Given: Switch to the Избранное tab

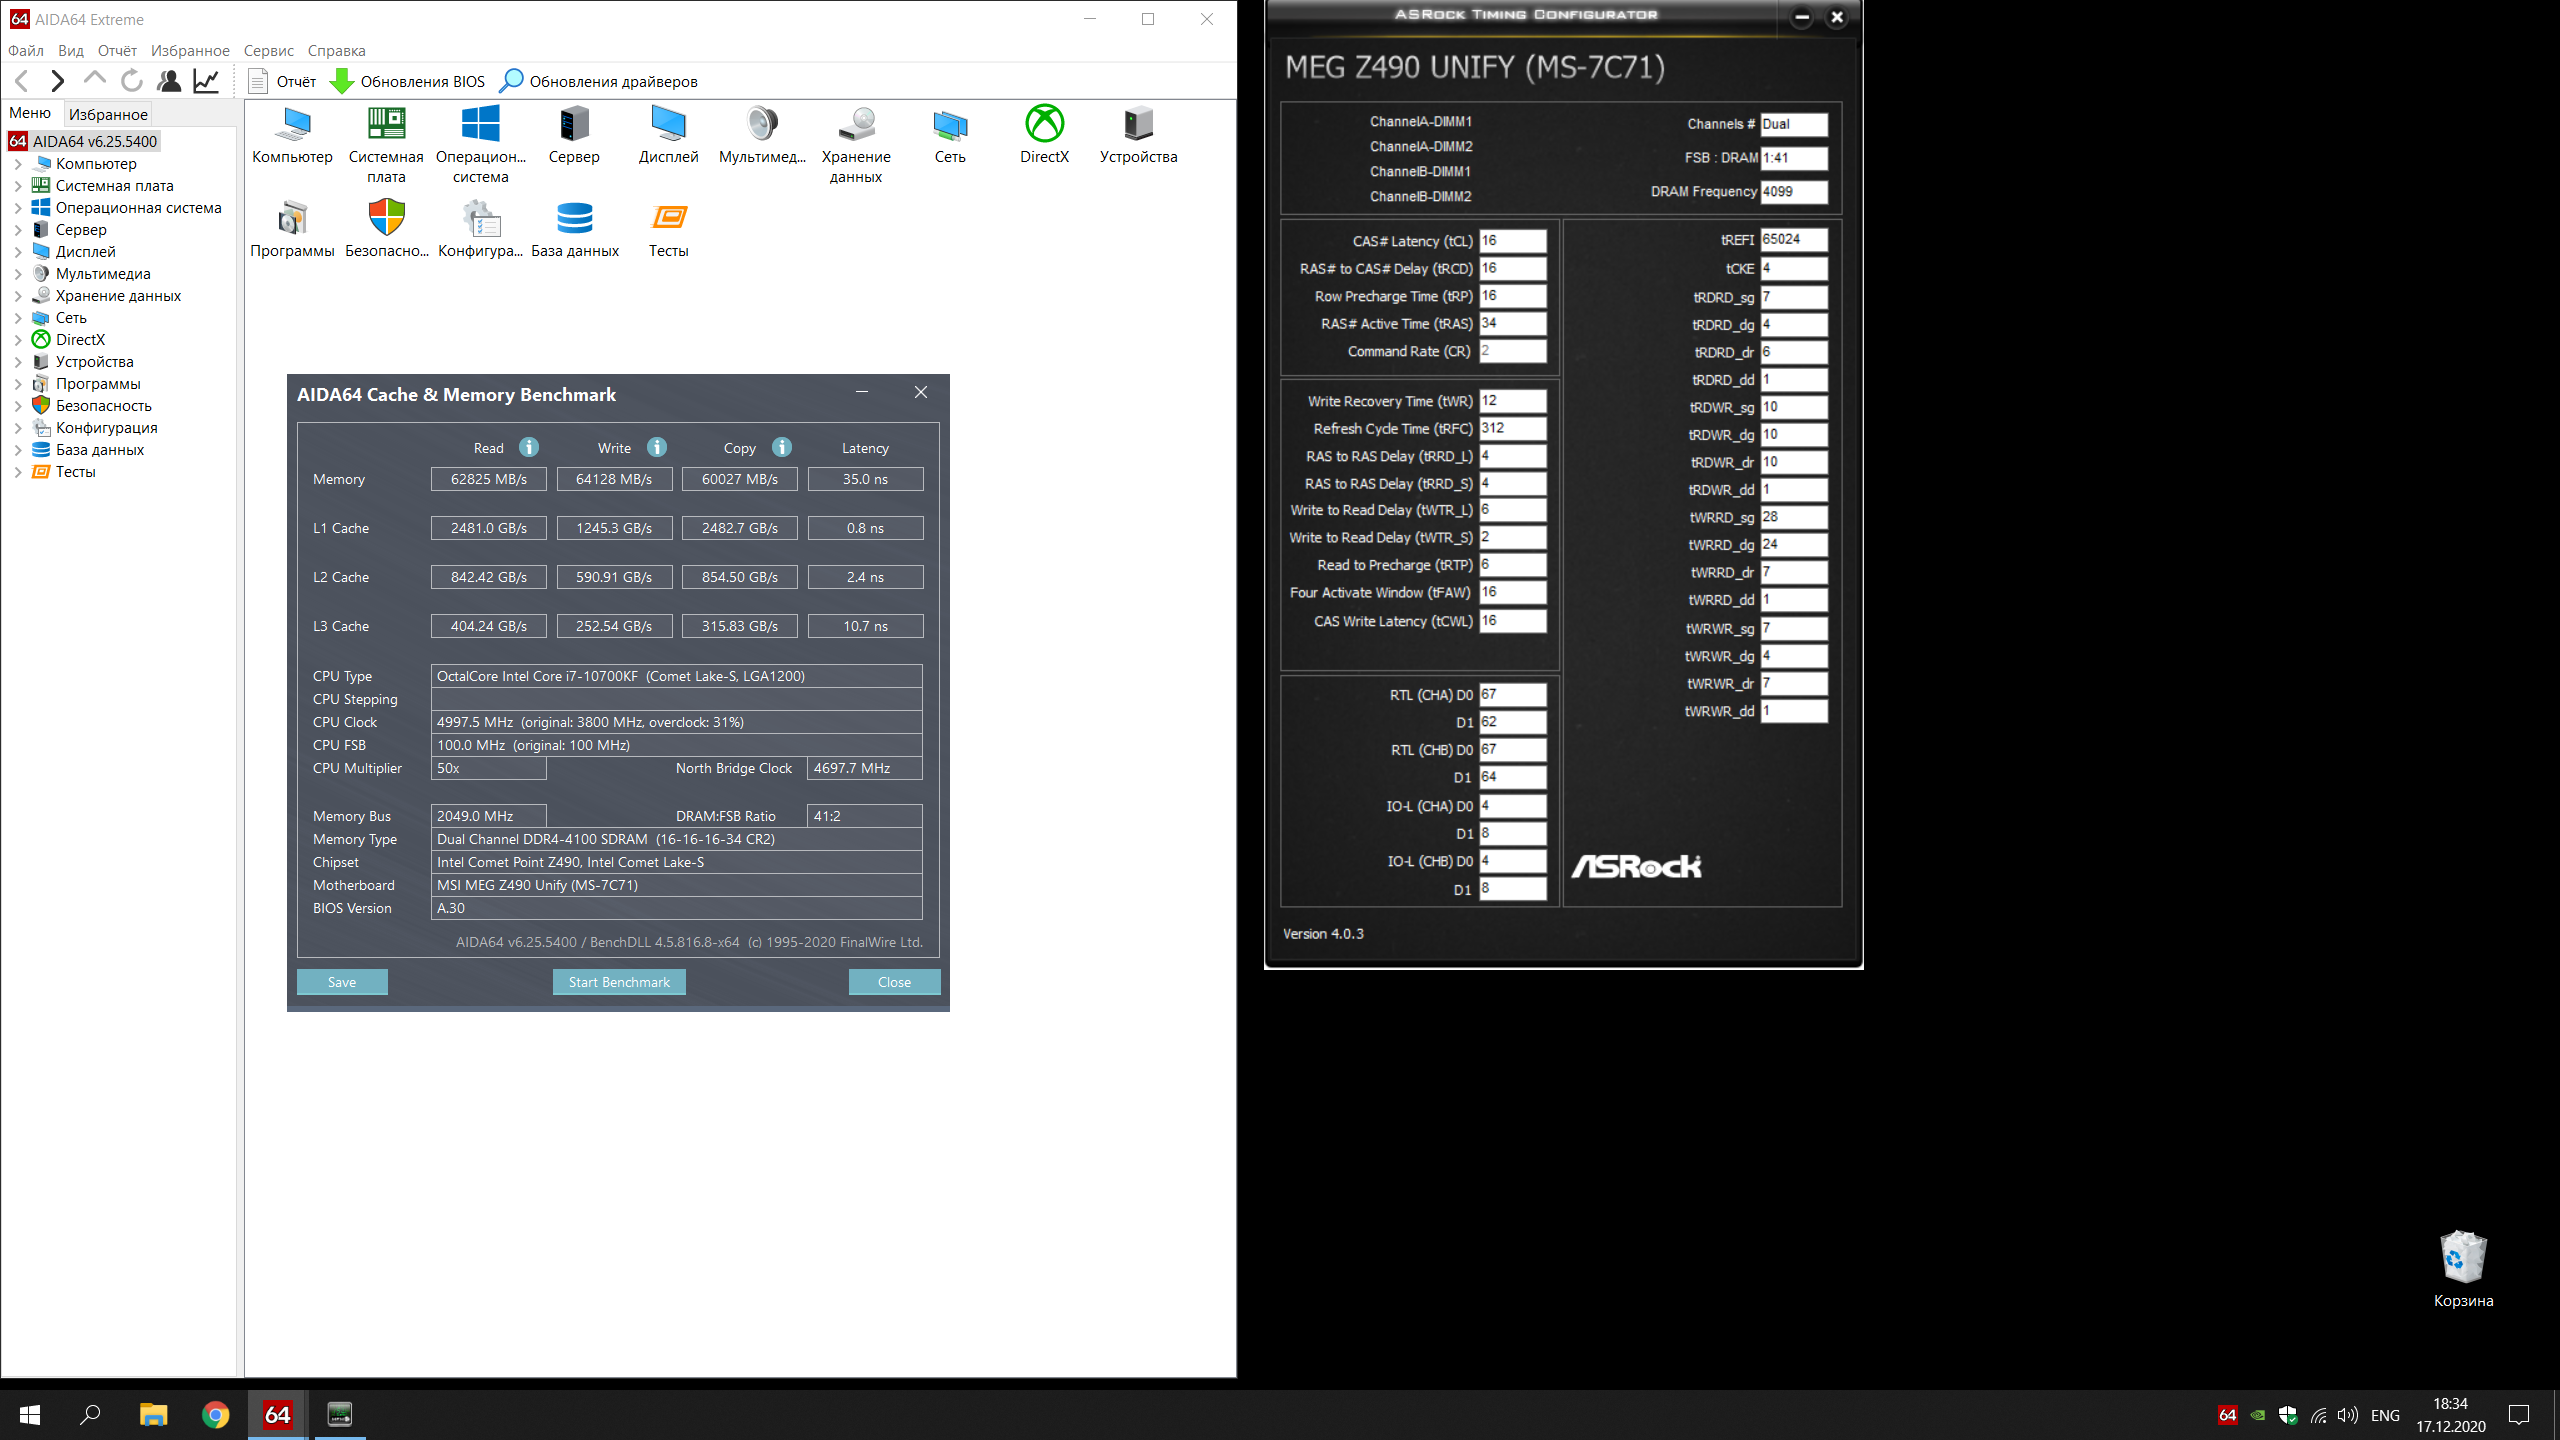Looking at the screenshot, I should coord(108,114).
